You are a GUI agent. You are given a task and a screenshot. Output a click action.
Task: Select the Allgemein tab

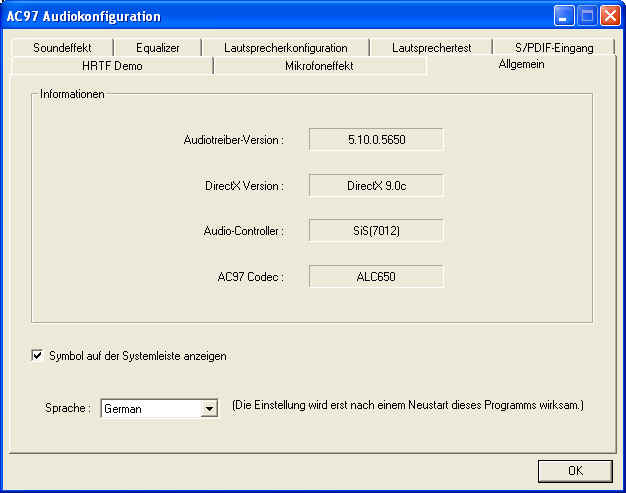coord(521,64)
